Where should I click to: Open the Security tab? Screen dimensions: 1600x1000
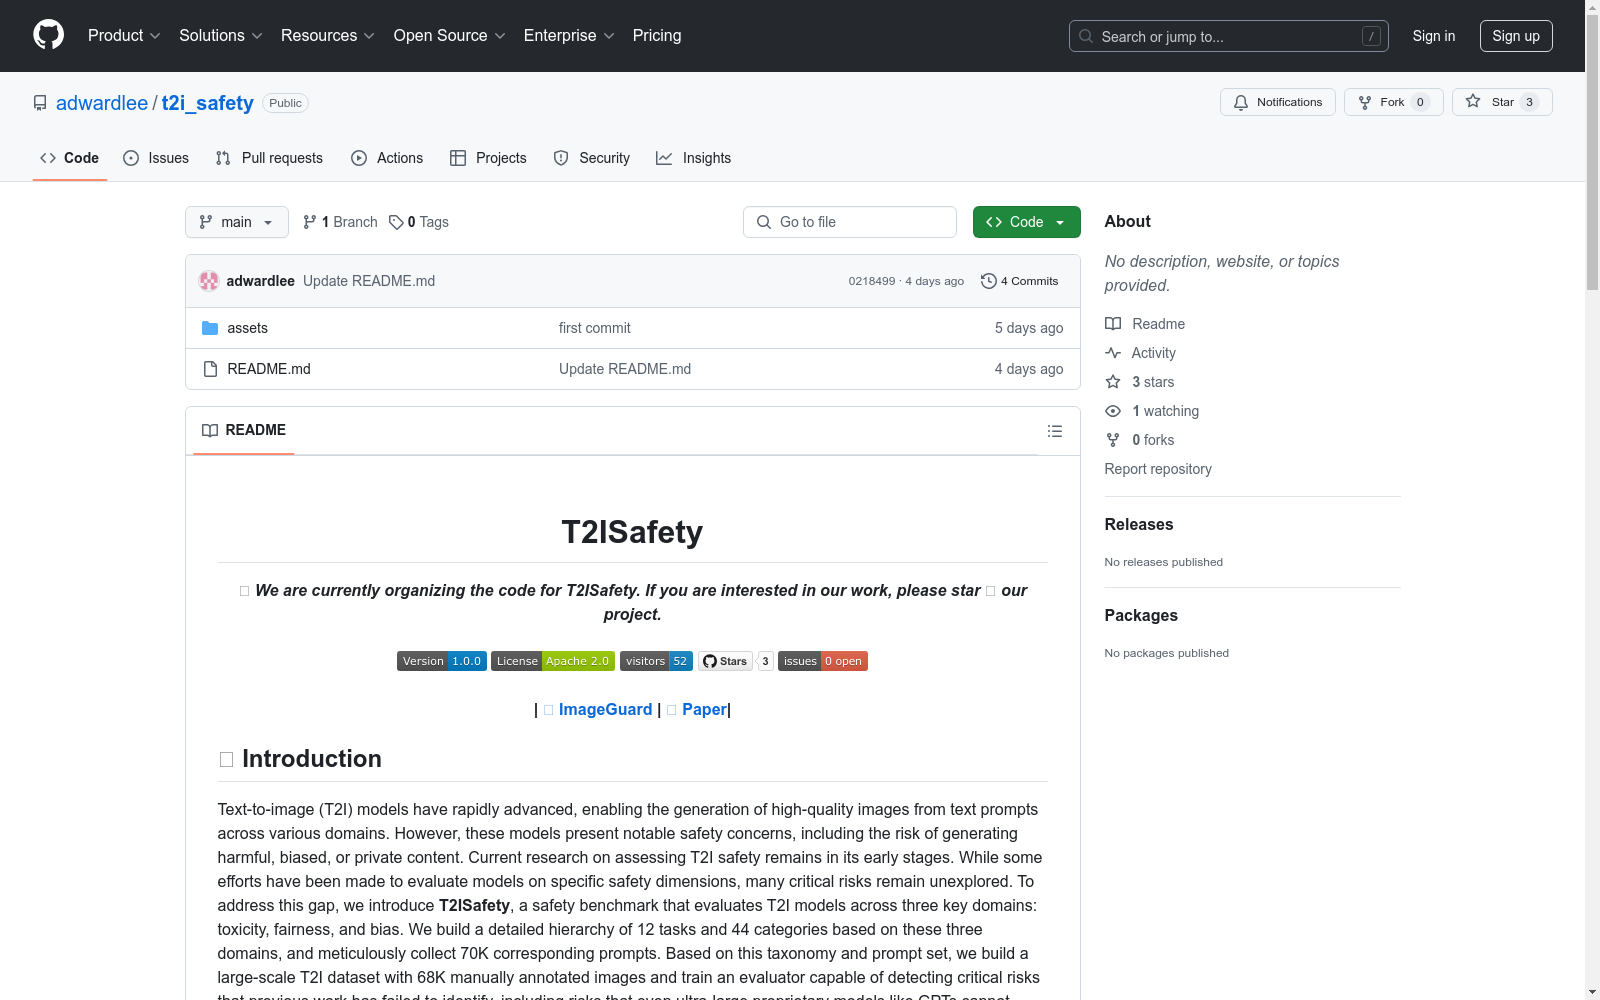coord(592,158)
